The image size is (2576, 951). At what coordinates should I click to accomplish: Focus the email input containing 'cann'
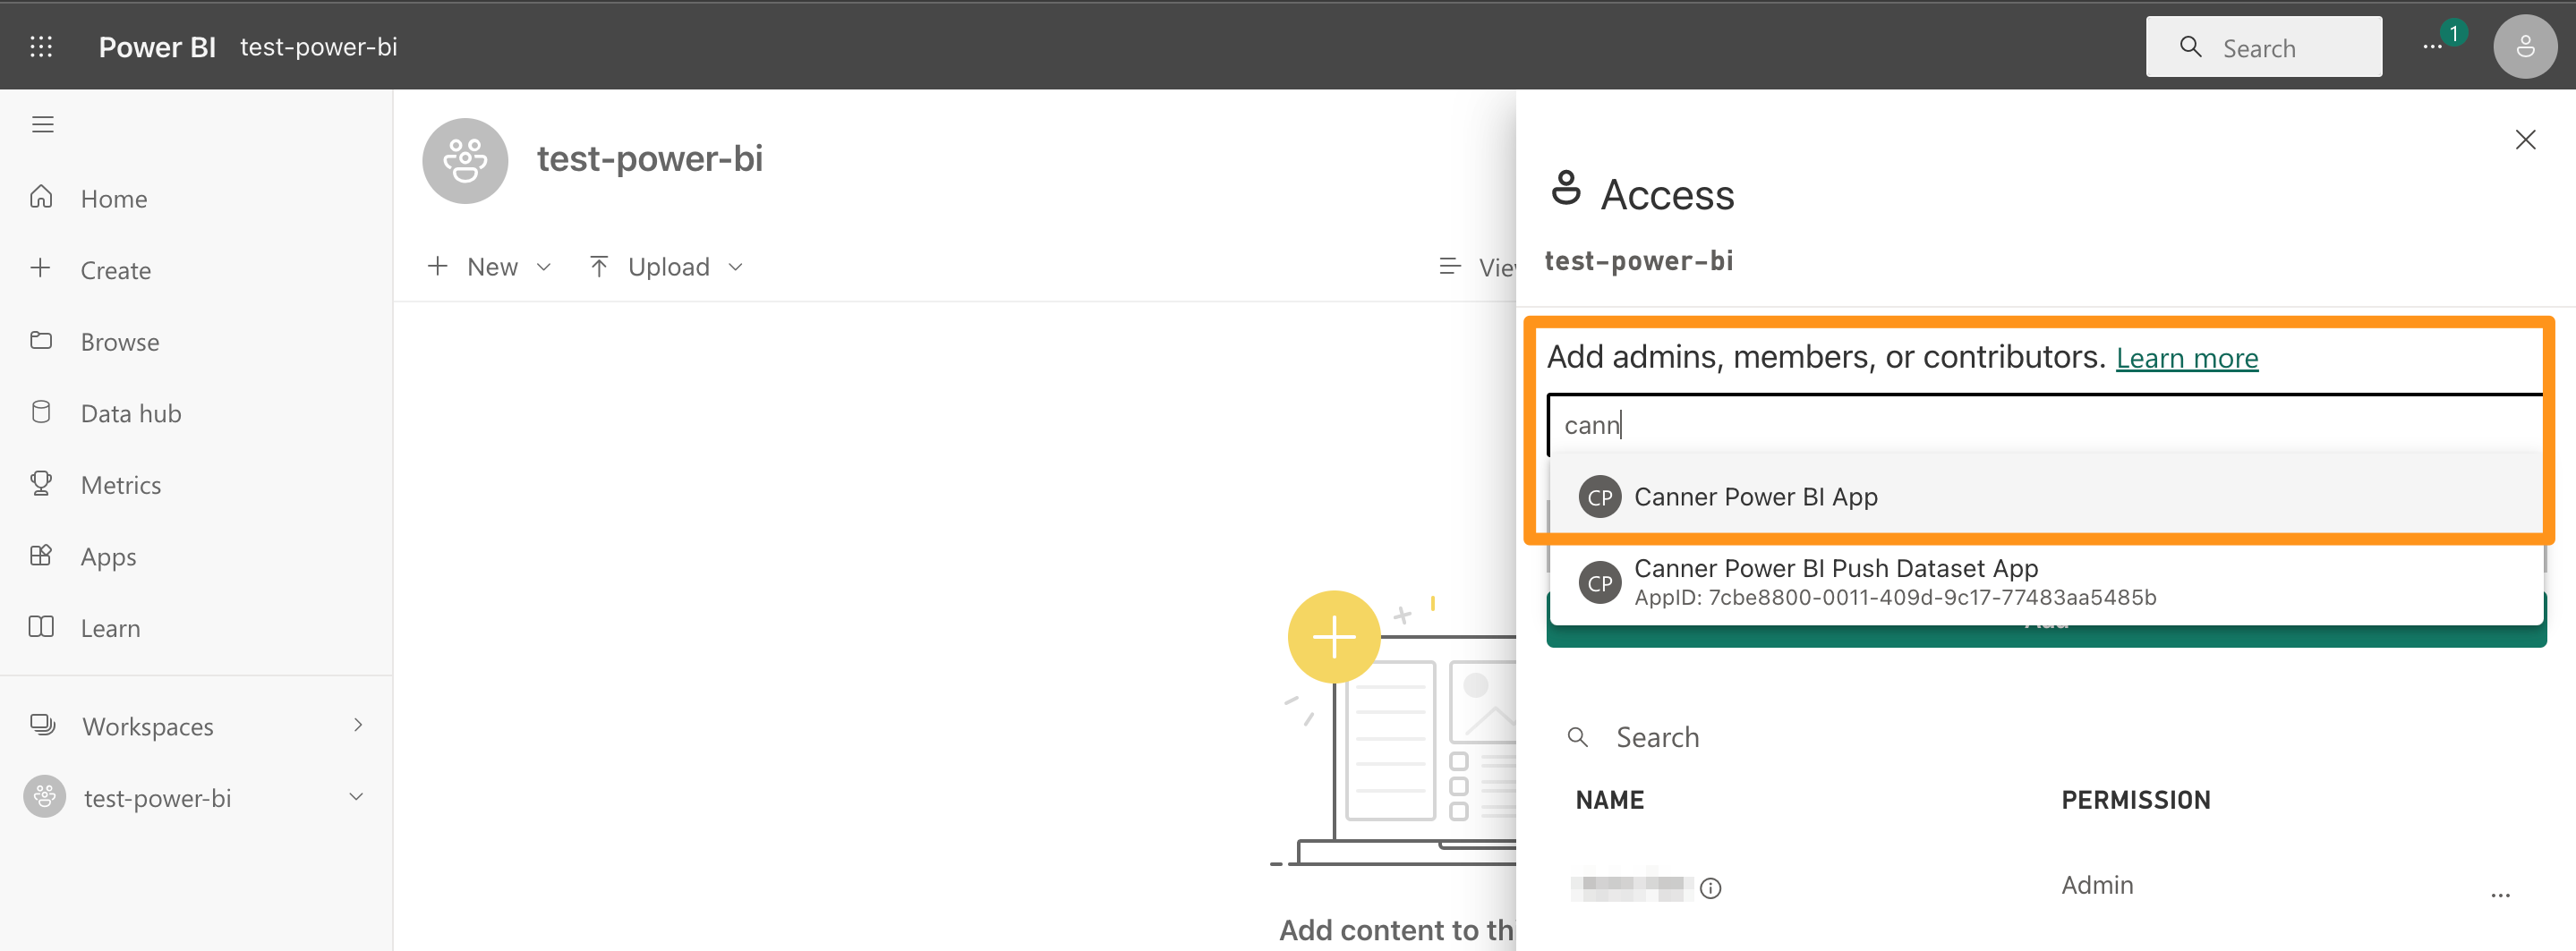tap(2044, 425)
